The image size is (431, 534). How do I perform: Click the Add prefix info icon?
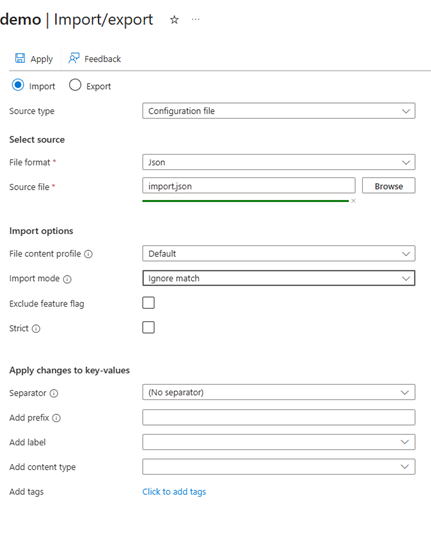(x=57, y=418)
